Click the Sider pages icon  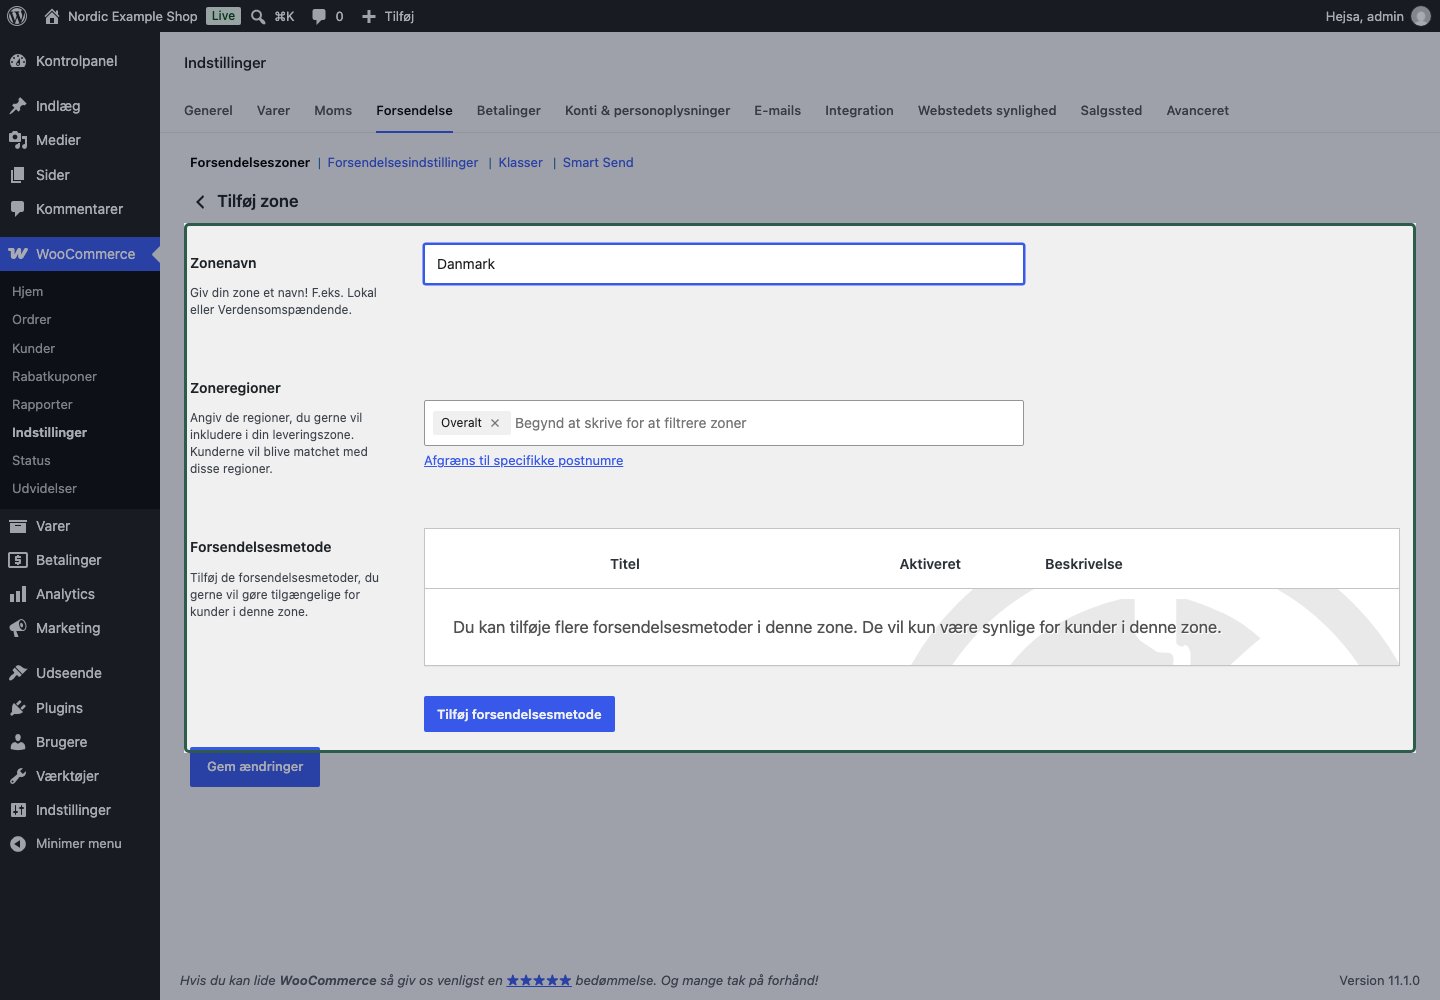(x=18, y=175)
